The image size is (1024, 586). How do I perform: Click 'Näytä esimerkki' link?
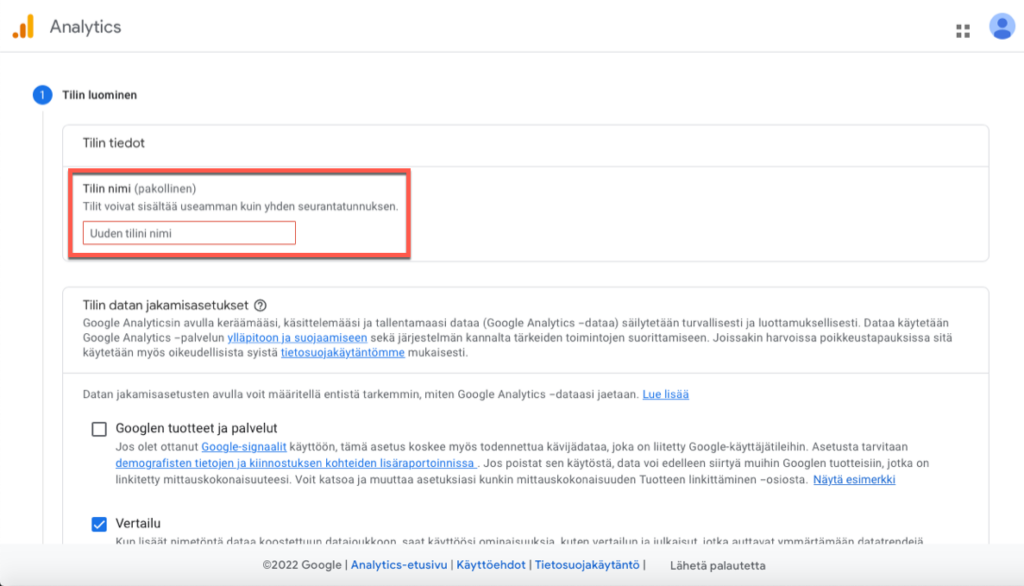pos(852,480)
